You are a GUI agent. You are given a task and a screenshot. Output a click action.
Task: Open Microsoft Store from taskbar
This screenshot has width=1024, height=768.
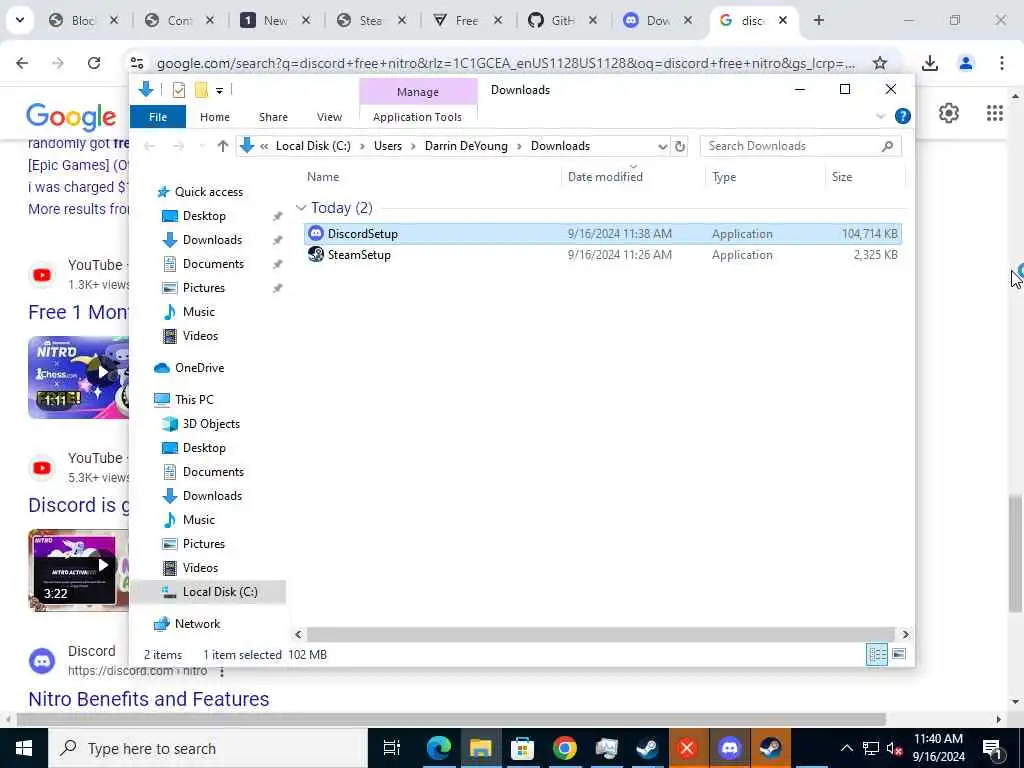522,748
